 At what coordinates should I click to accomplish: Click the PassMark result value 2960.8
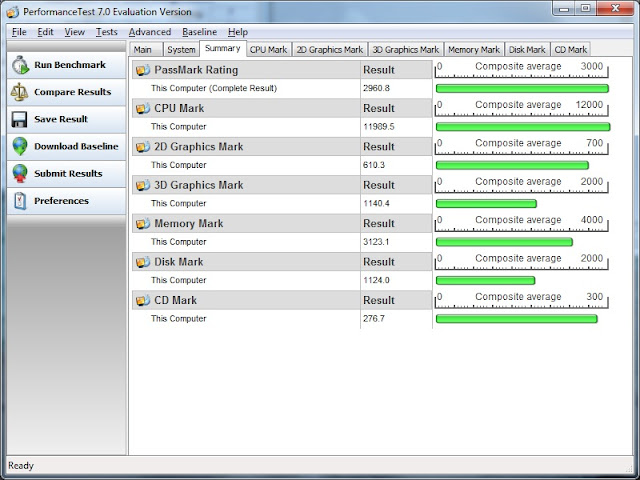click(x=376, y=89)
